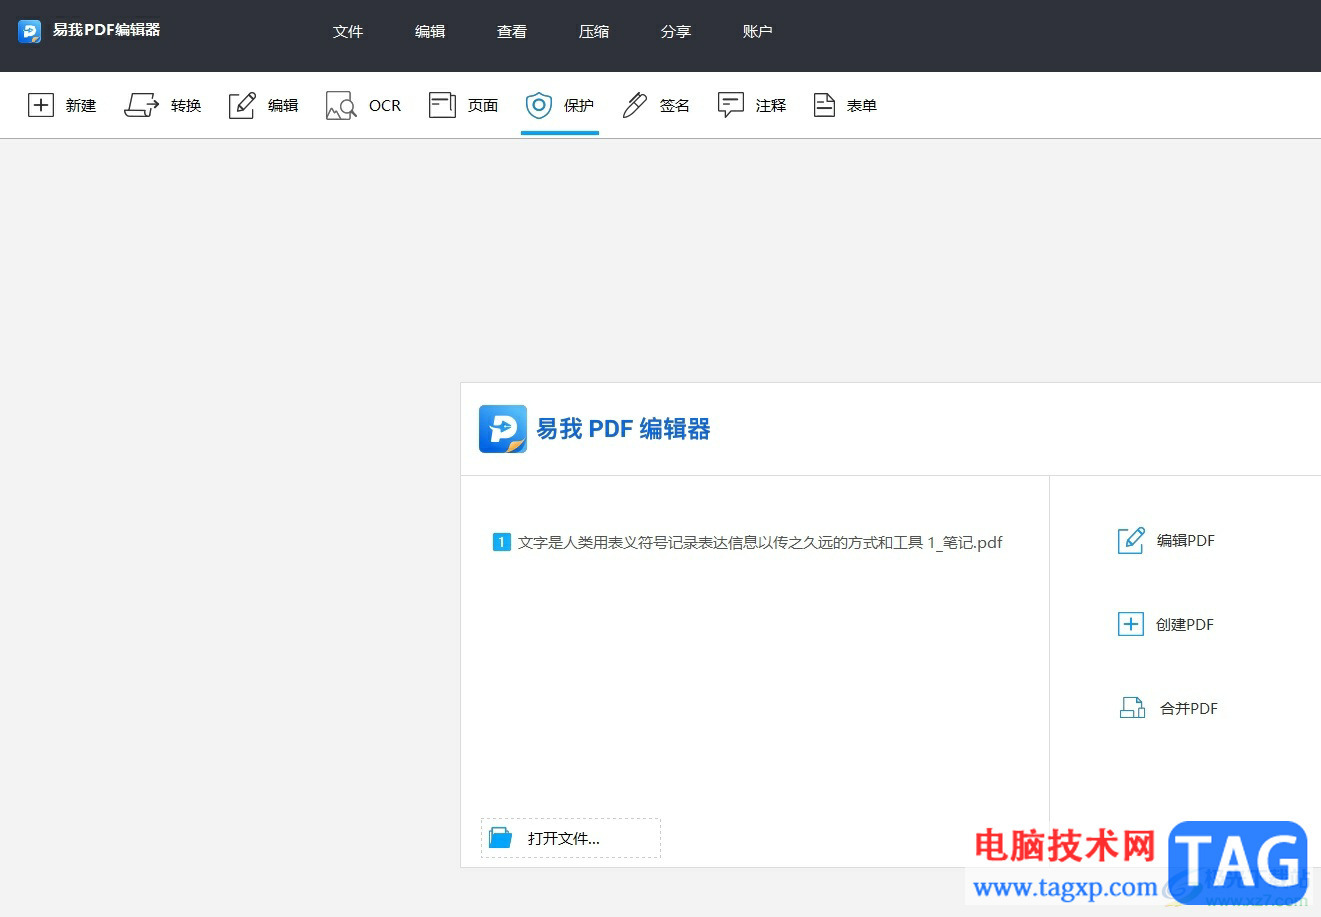Select the 保护 shield icon
Image resolution: width=1321 pixels, height=917 pixels.
(539, 105)
